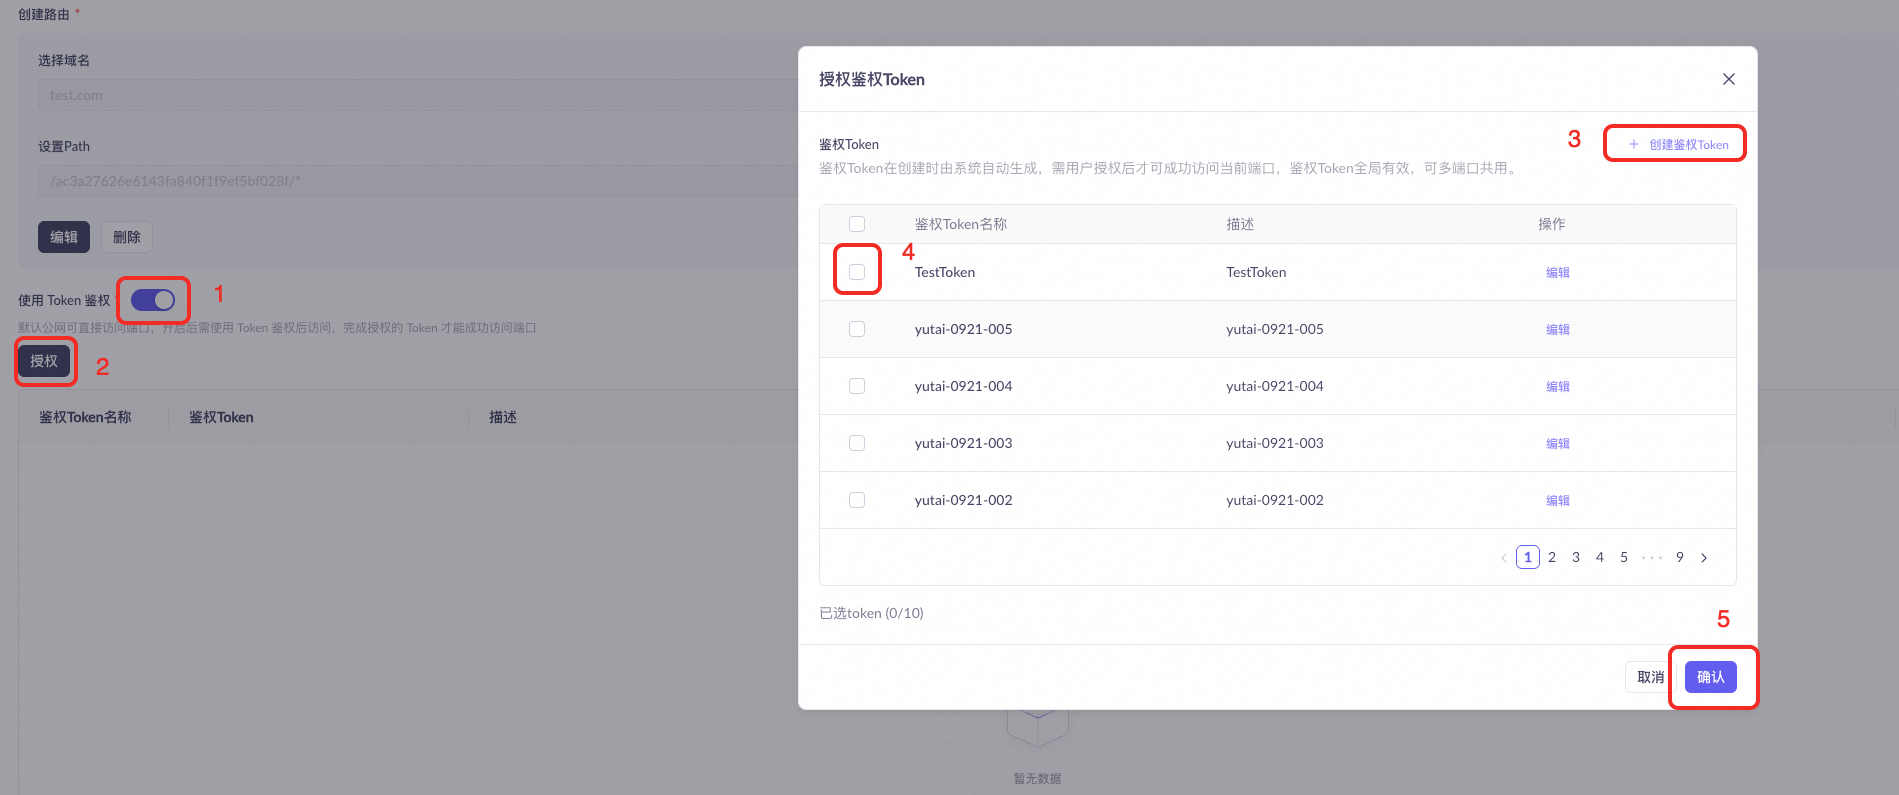Select the TestToken name cell
This screenshot has width=1899, height=795.
[945, 272]
